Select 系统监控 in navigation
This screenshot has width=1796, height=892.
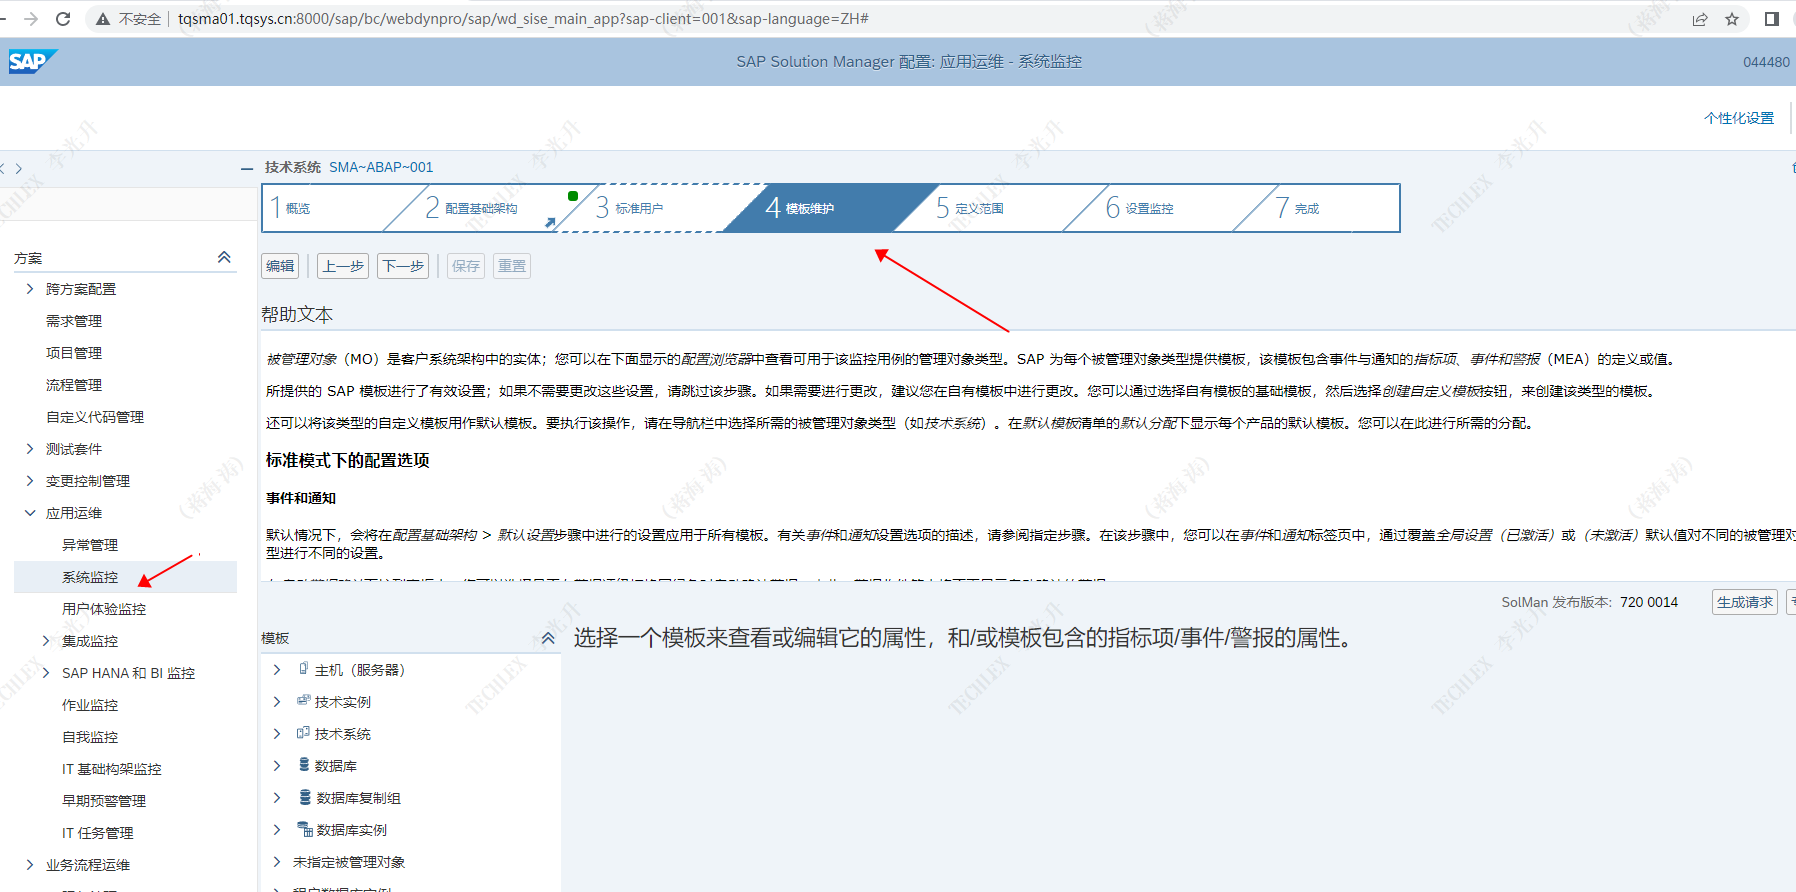click(90, 577)
